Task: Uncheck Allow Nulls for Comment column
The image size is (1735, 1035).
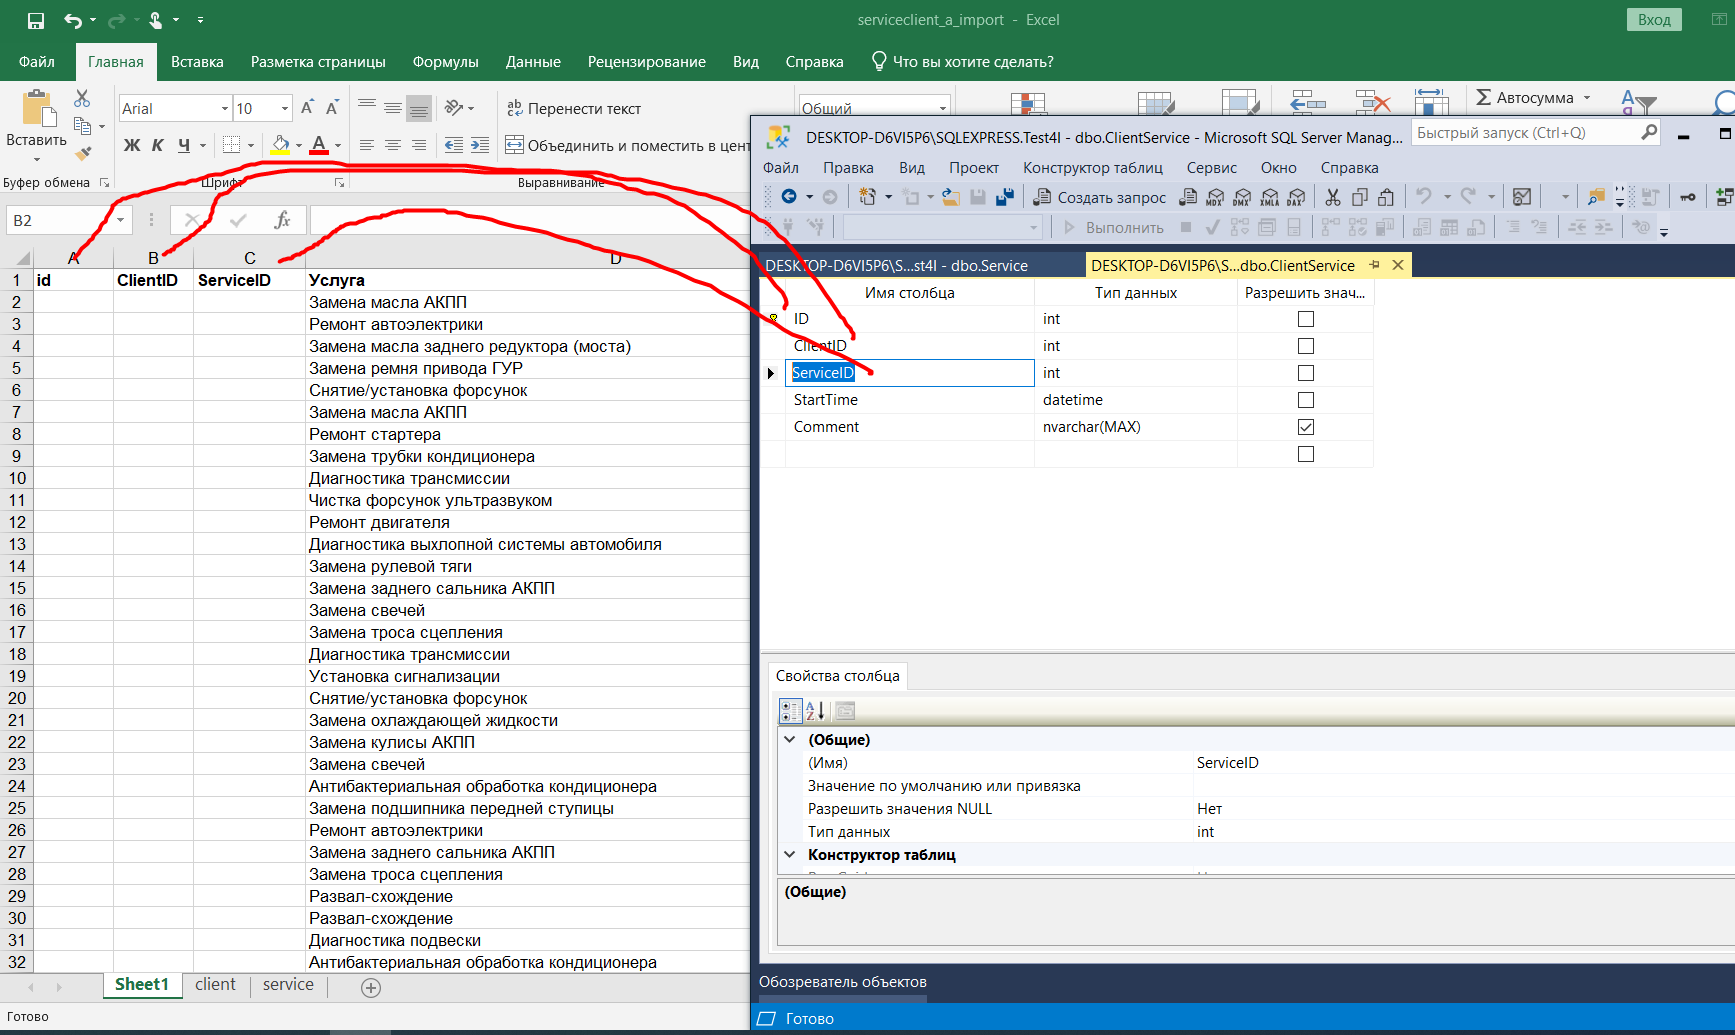Action: pos(1306,427)
